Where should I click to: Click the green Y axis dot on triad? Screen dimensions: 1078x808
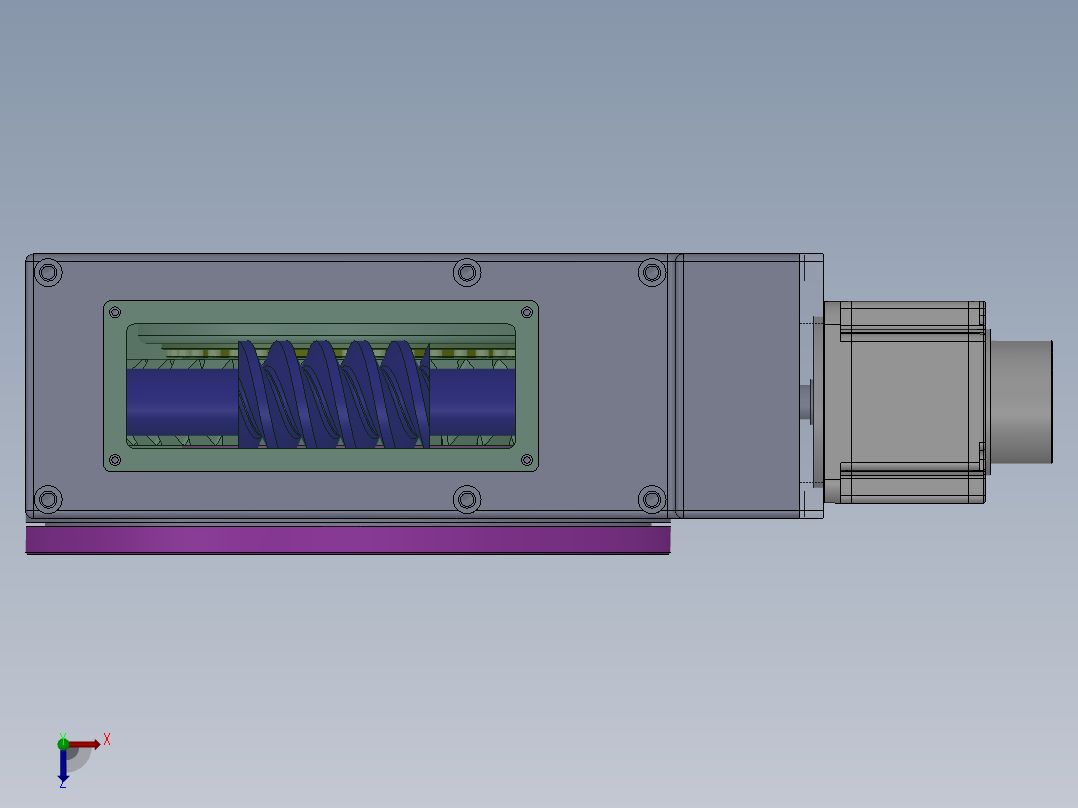click(x=63, y=744)
